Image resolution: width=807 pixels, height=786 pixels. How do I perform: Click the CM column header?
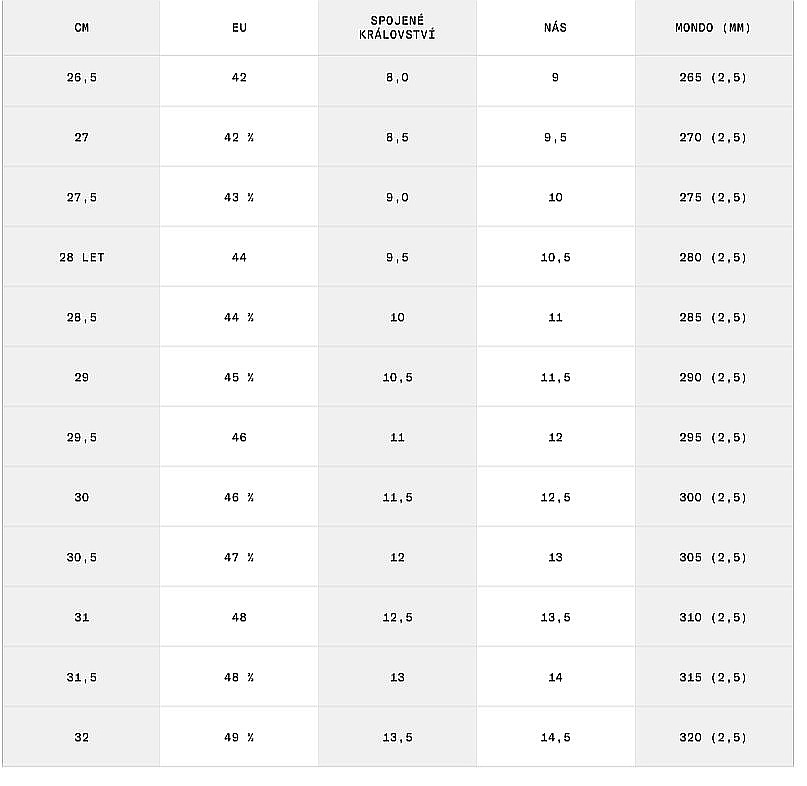[x=81, y=28]
